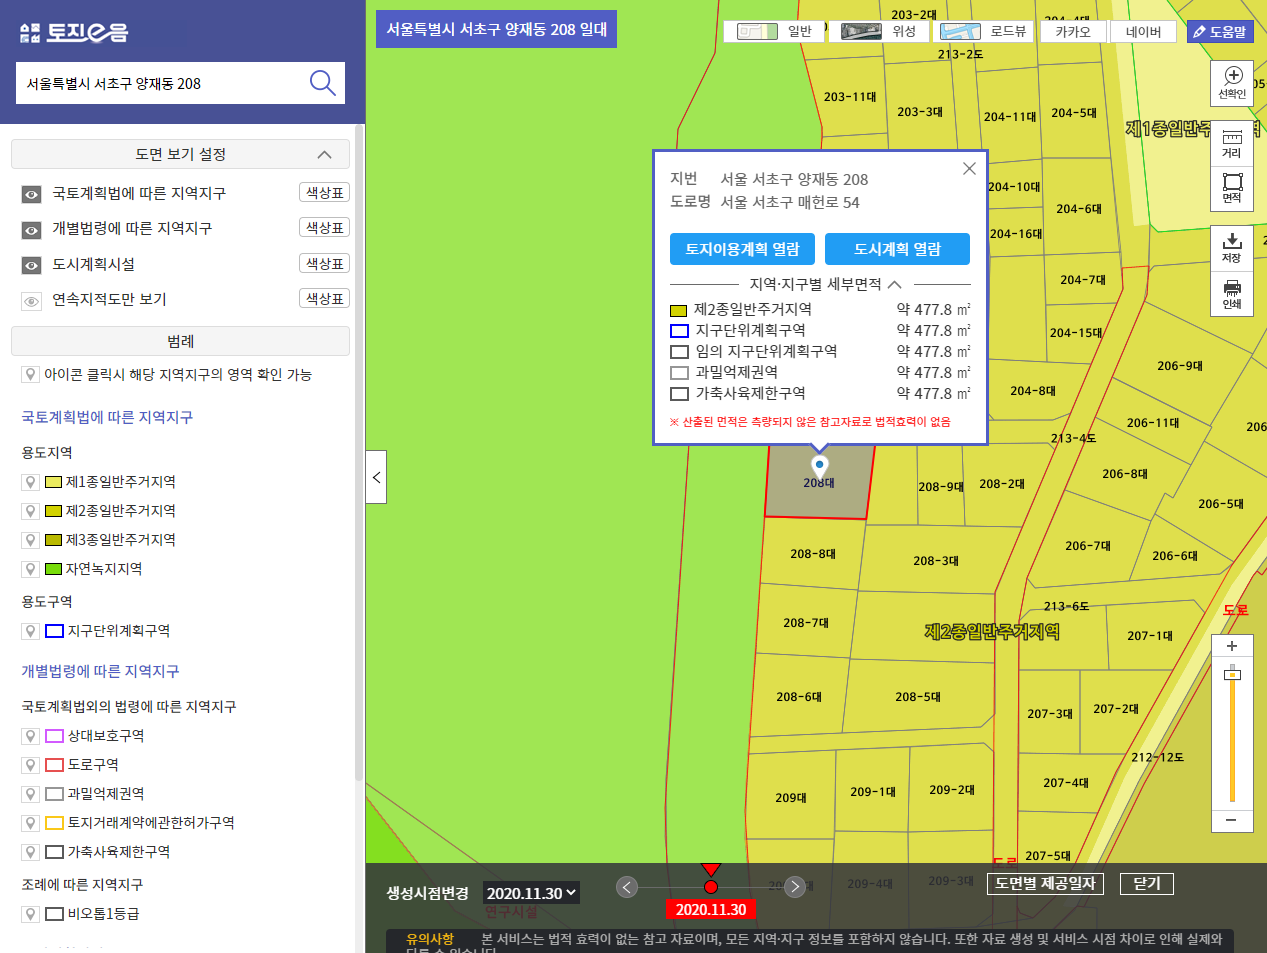Toggle visibility of 개별법령에 따른 지역지구
Screen dimensions: 1267x953
[32, 230]
